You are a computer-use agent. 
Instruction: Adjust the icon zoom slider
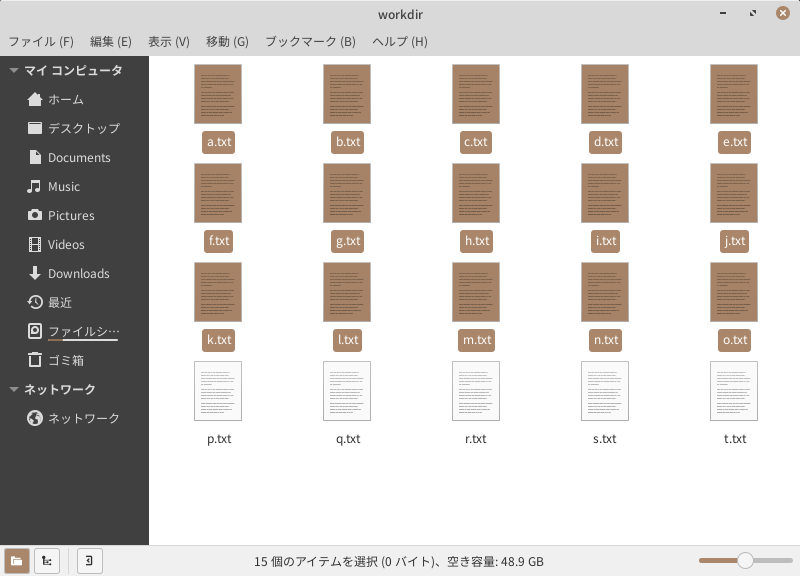(x=745, y=560)
